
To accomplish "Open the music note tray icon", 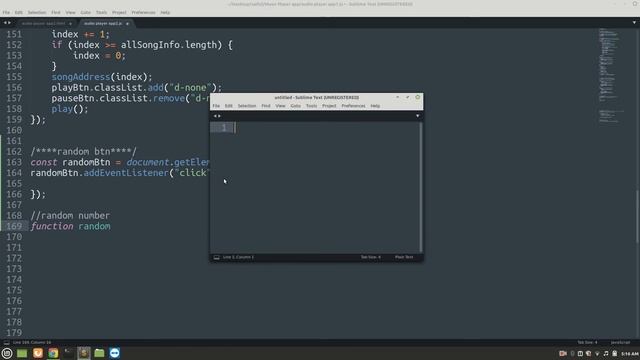I will click(606, 353).
